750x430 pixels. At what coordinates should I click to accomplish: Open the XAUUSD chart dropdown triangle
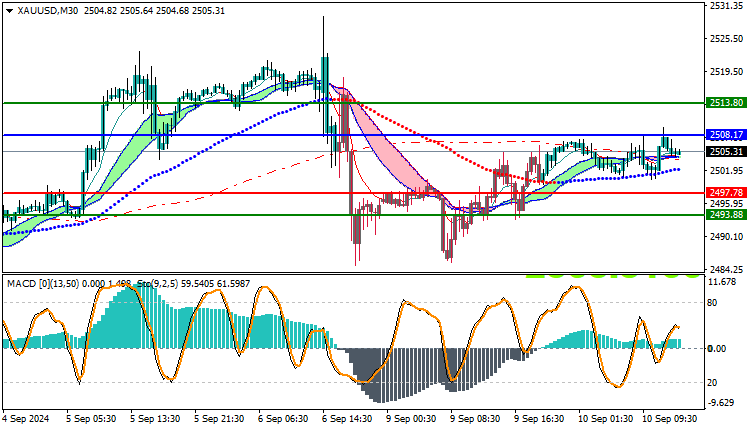(10, 11)
